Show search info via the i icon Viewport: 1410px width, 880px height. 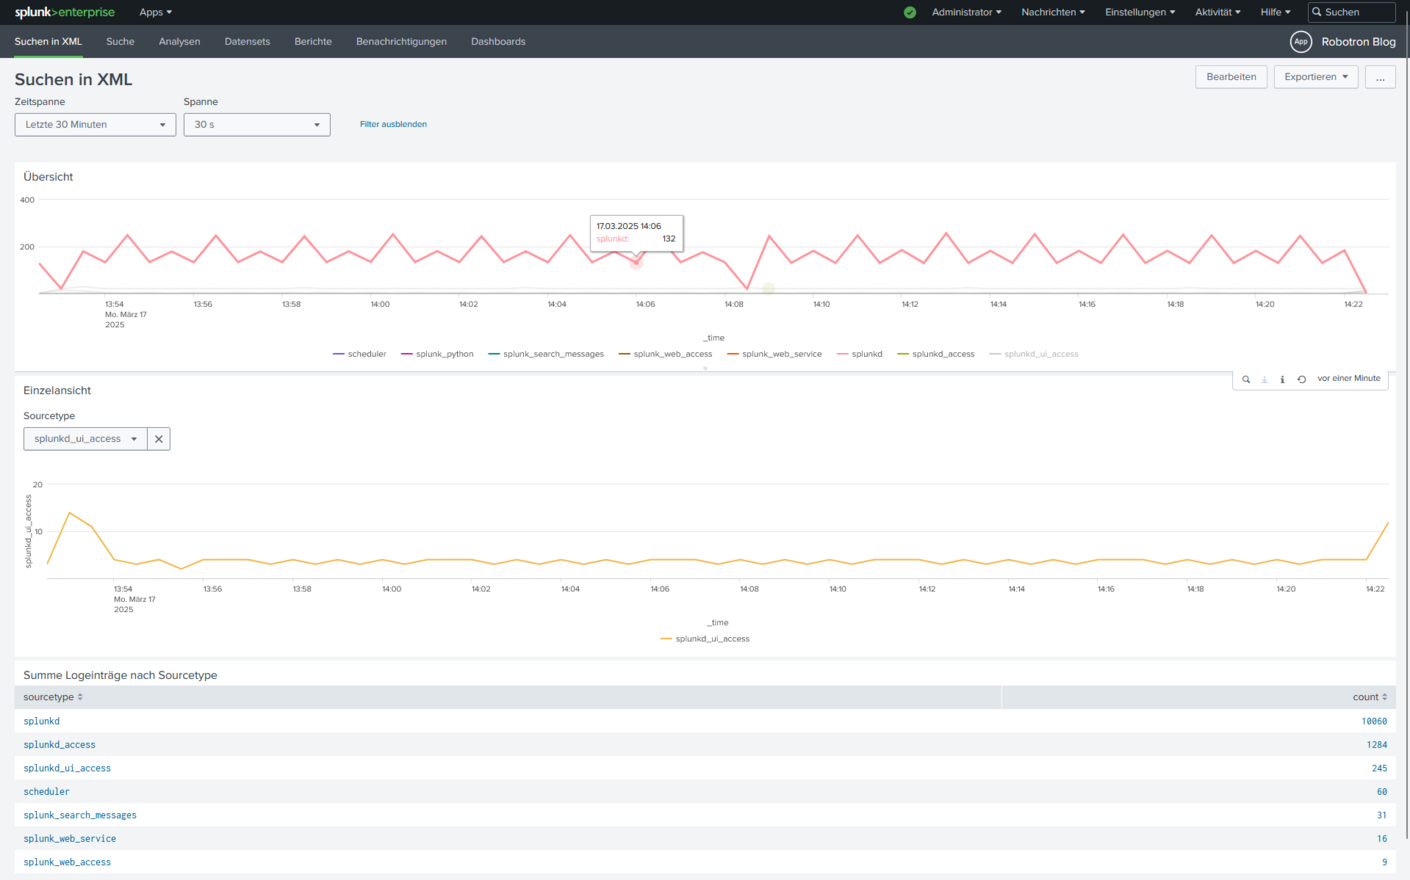[x=1282, y=379]
